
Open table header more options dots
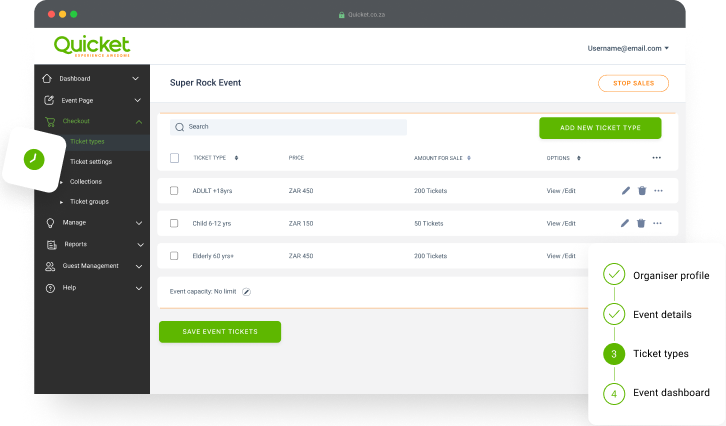pos(656,157)
